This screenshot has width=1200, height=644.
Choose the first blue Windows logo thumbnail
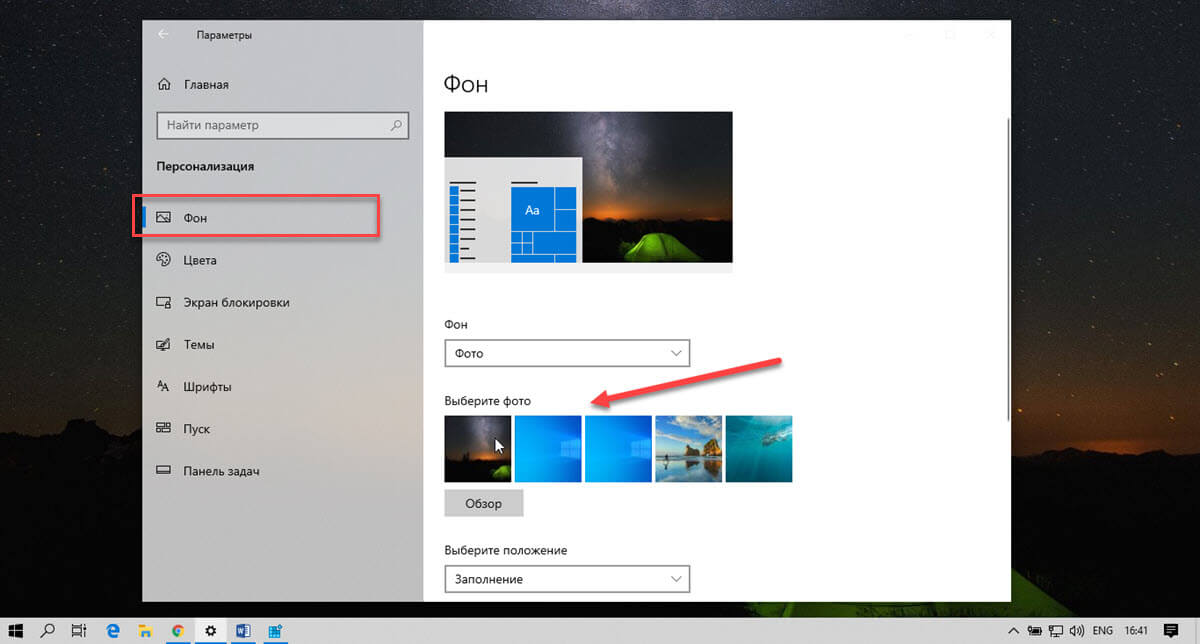tap(548, 449)
